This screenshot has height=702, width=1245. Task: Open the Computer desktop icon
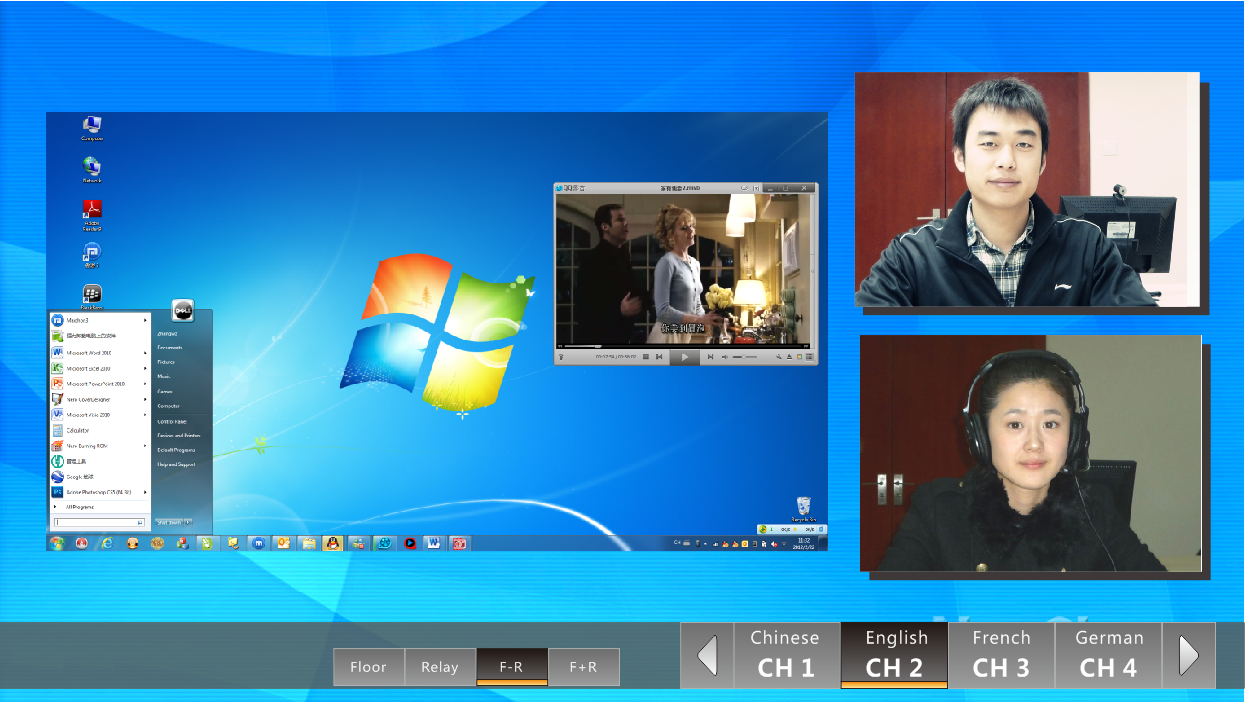(92, 128)
